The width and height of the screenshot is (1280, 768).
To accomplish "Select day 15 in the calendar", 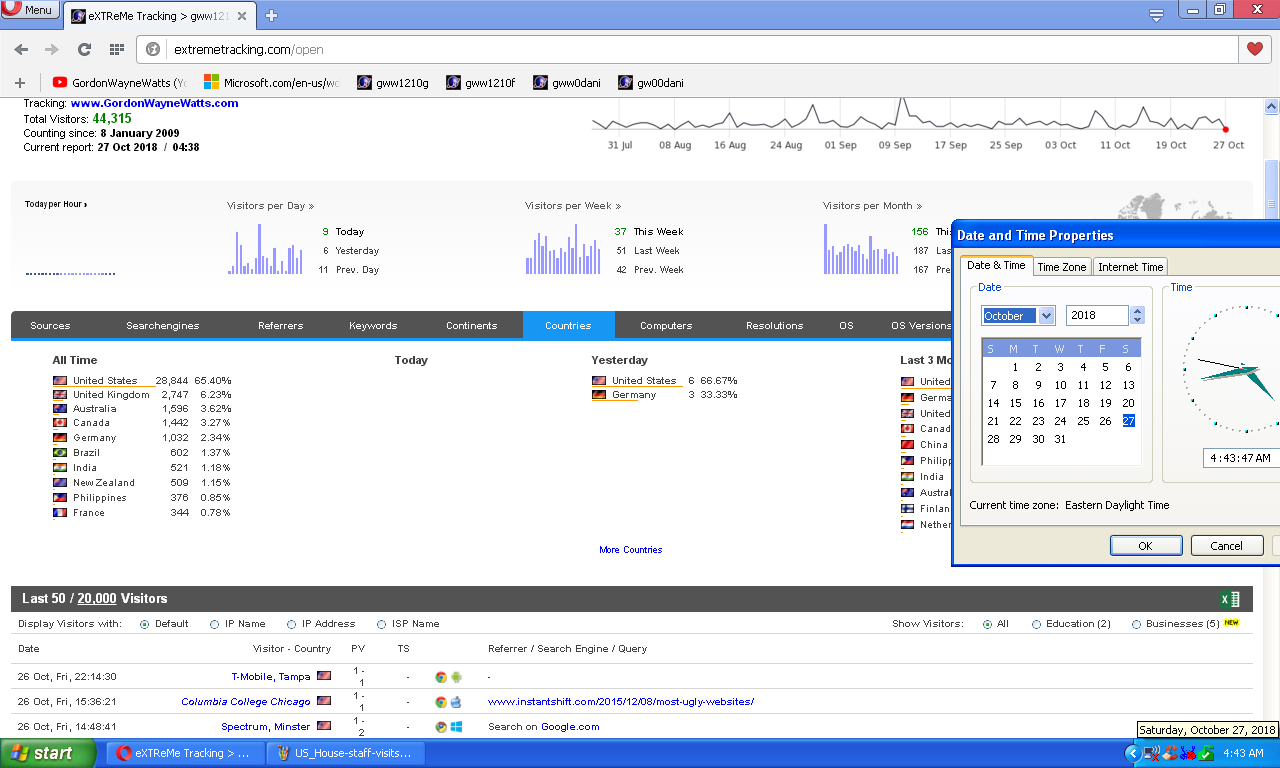I will (1015, 403).
